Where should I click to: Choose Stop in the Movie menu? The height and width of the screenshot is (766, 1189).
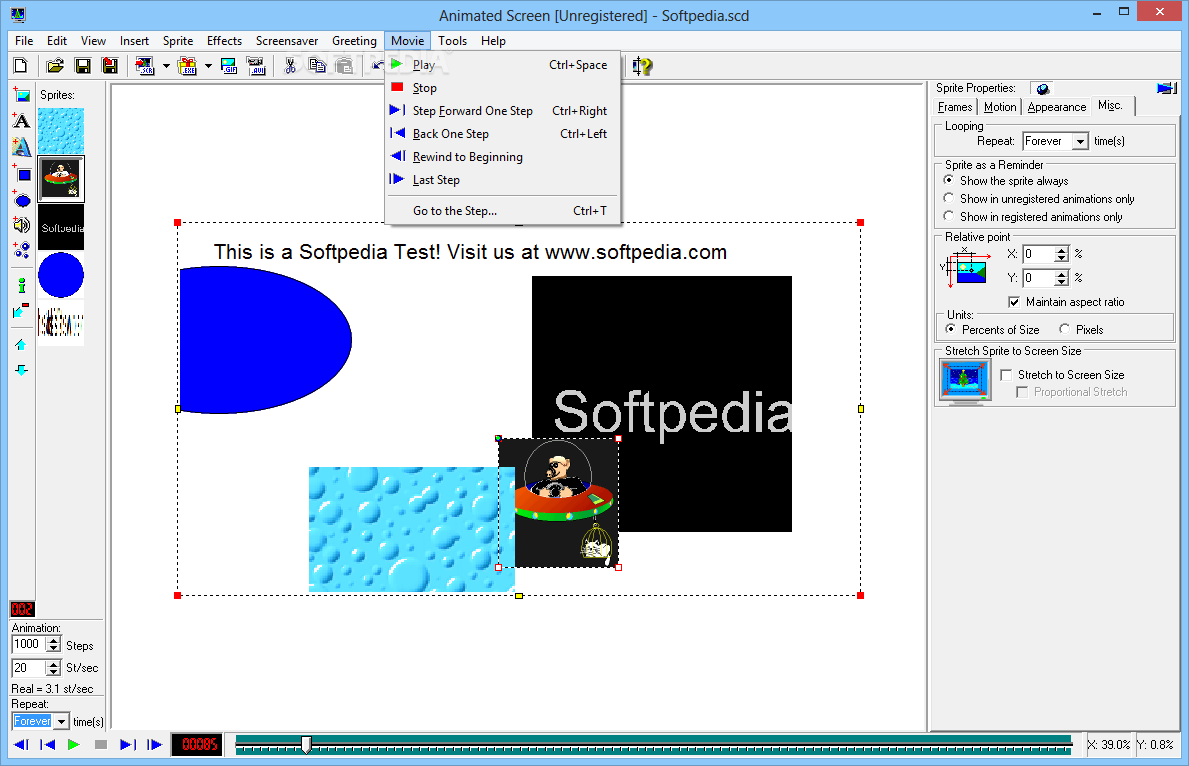click(x=503, y=88)
